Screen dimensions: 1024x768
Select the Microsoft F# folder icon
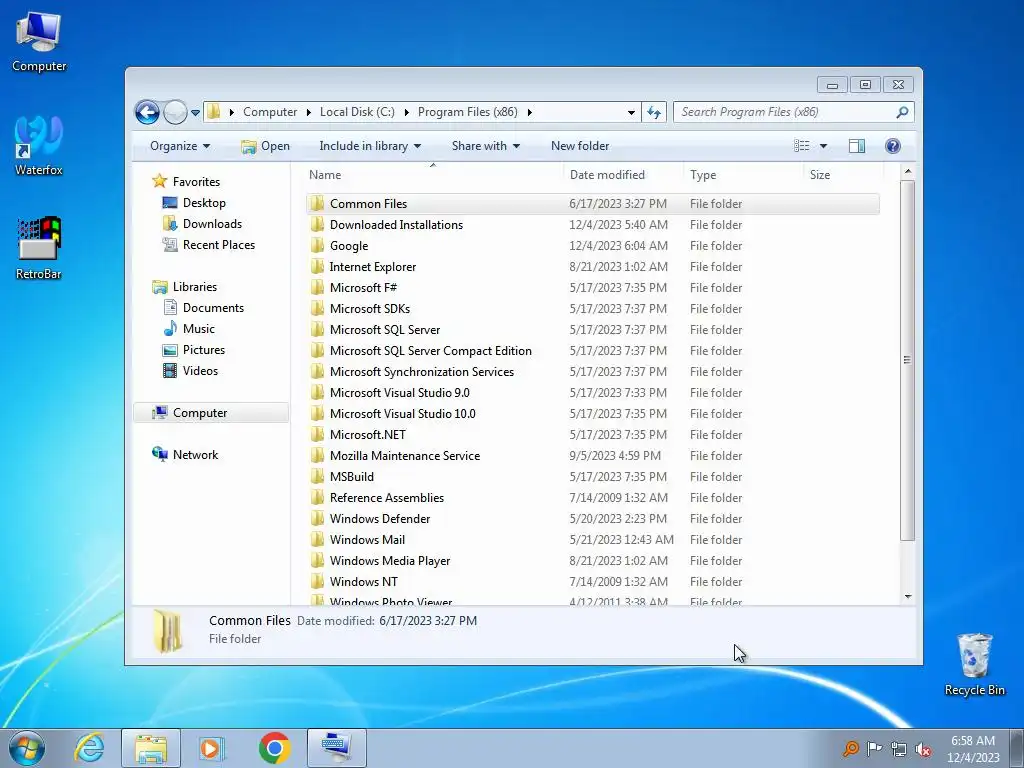(x=317, y=287)
